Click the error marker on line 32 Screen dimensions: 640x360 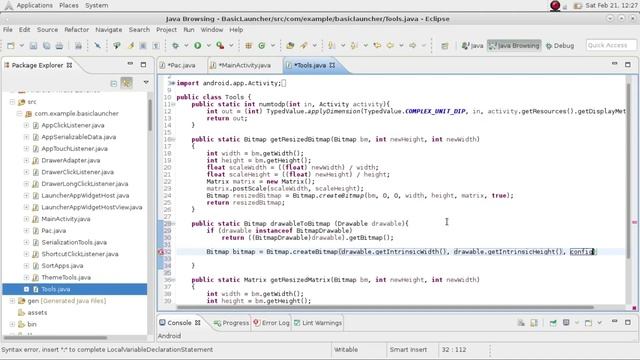pyautogui.click(x=161, y=252)
